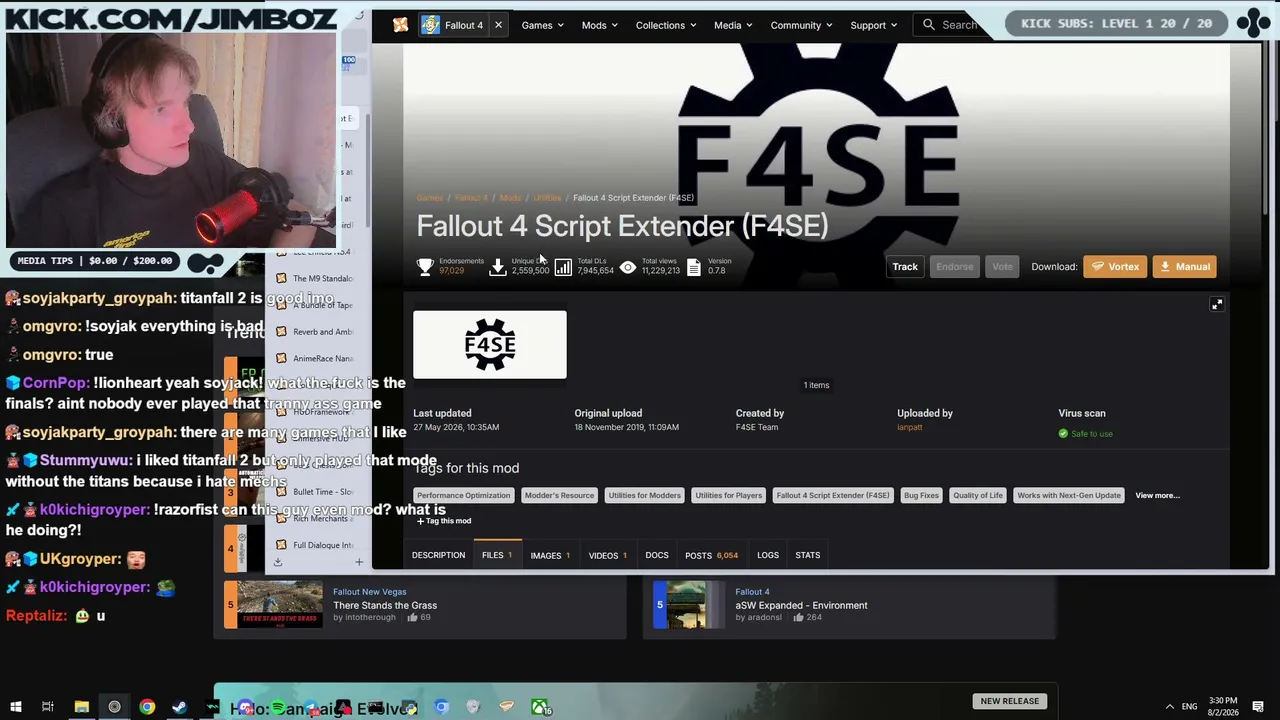
Task: Select the Bug Fixes tag
Action: pyautogui.click(x=921, y=495)
